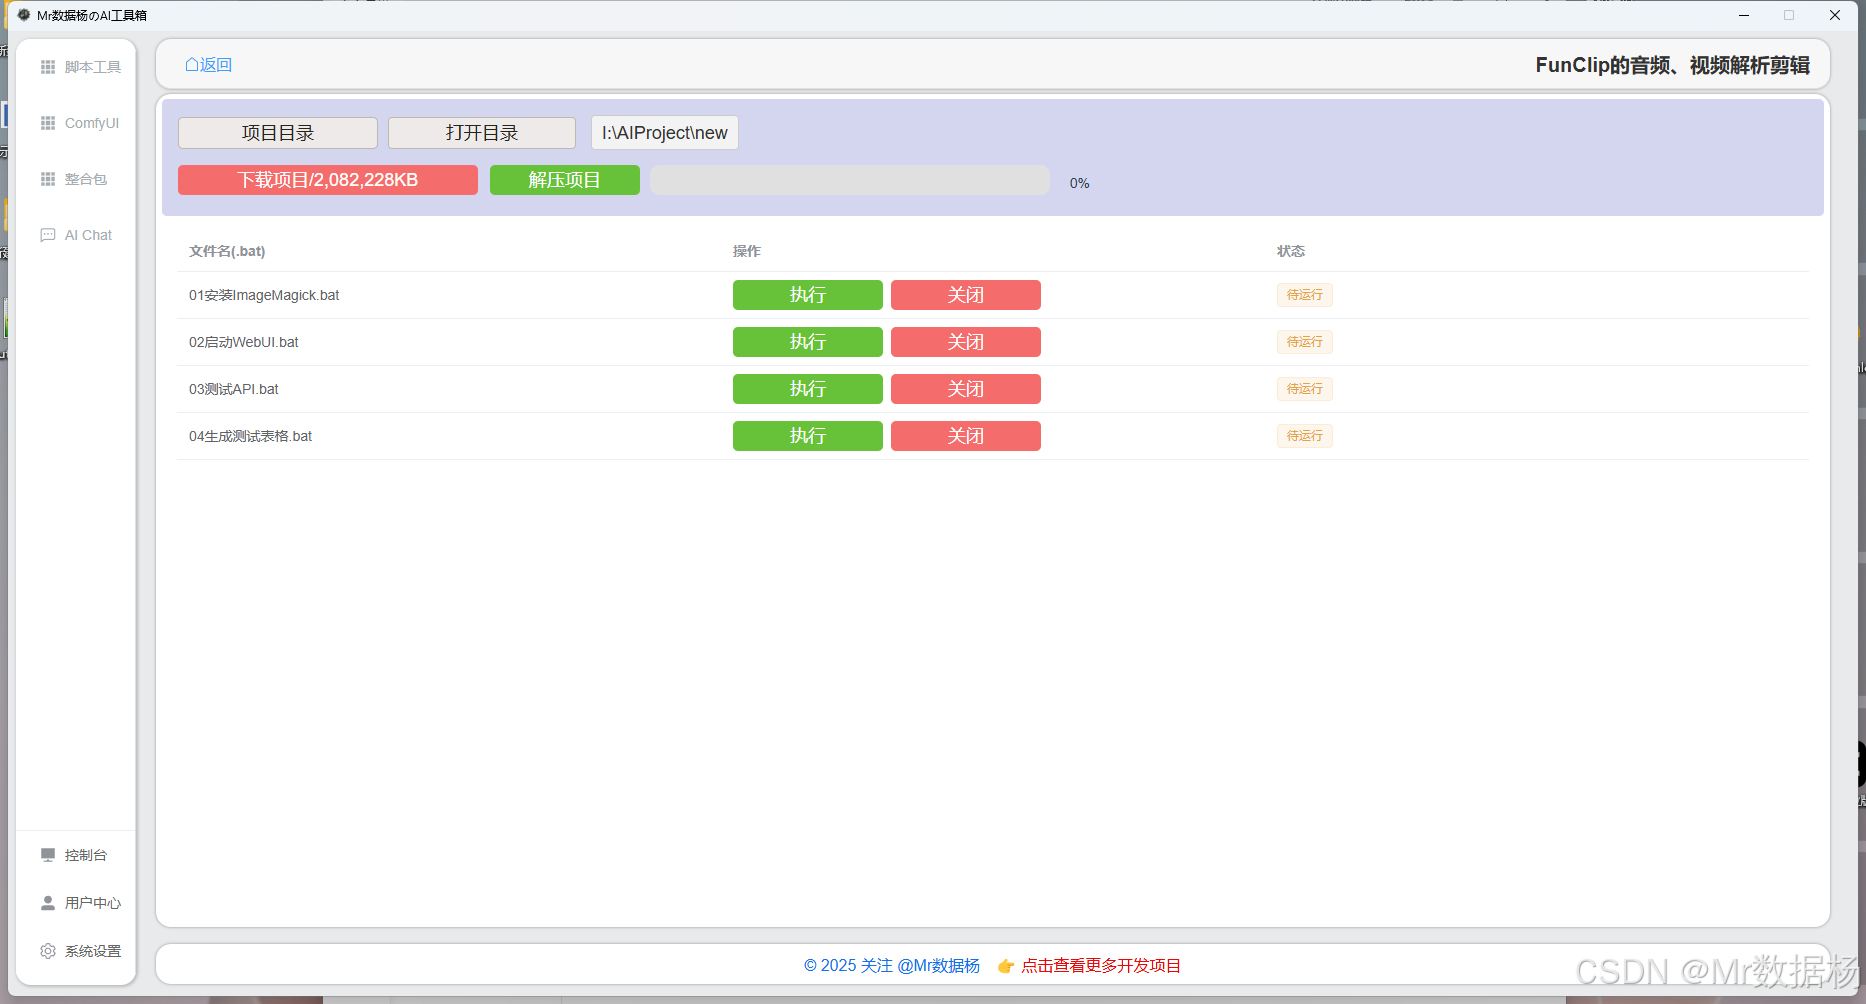Click the © 2025 关注 @Mr数据杨 link
The width and height of the screenshot is (1866, 1004).
pyautogui.click(x=892, y=966)
